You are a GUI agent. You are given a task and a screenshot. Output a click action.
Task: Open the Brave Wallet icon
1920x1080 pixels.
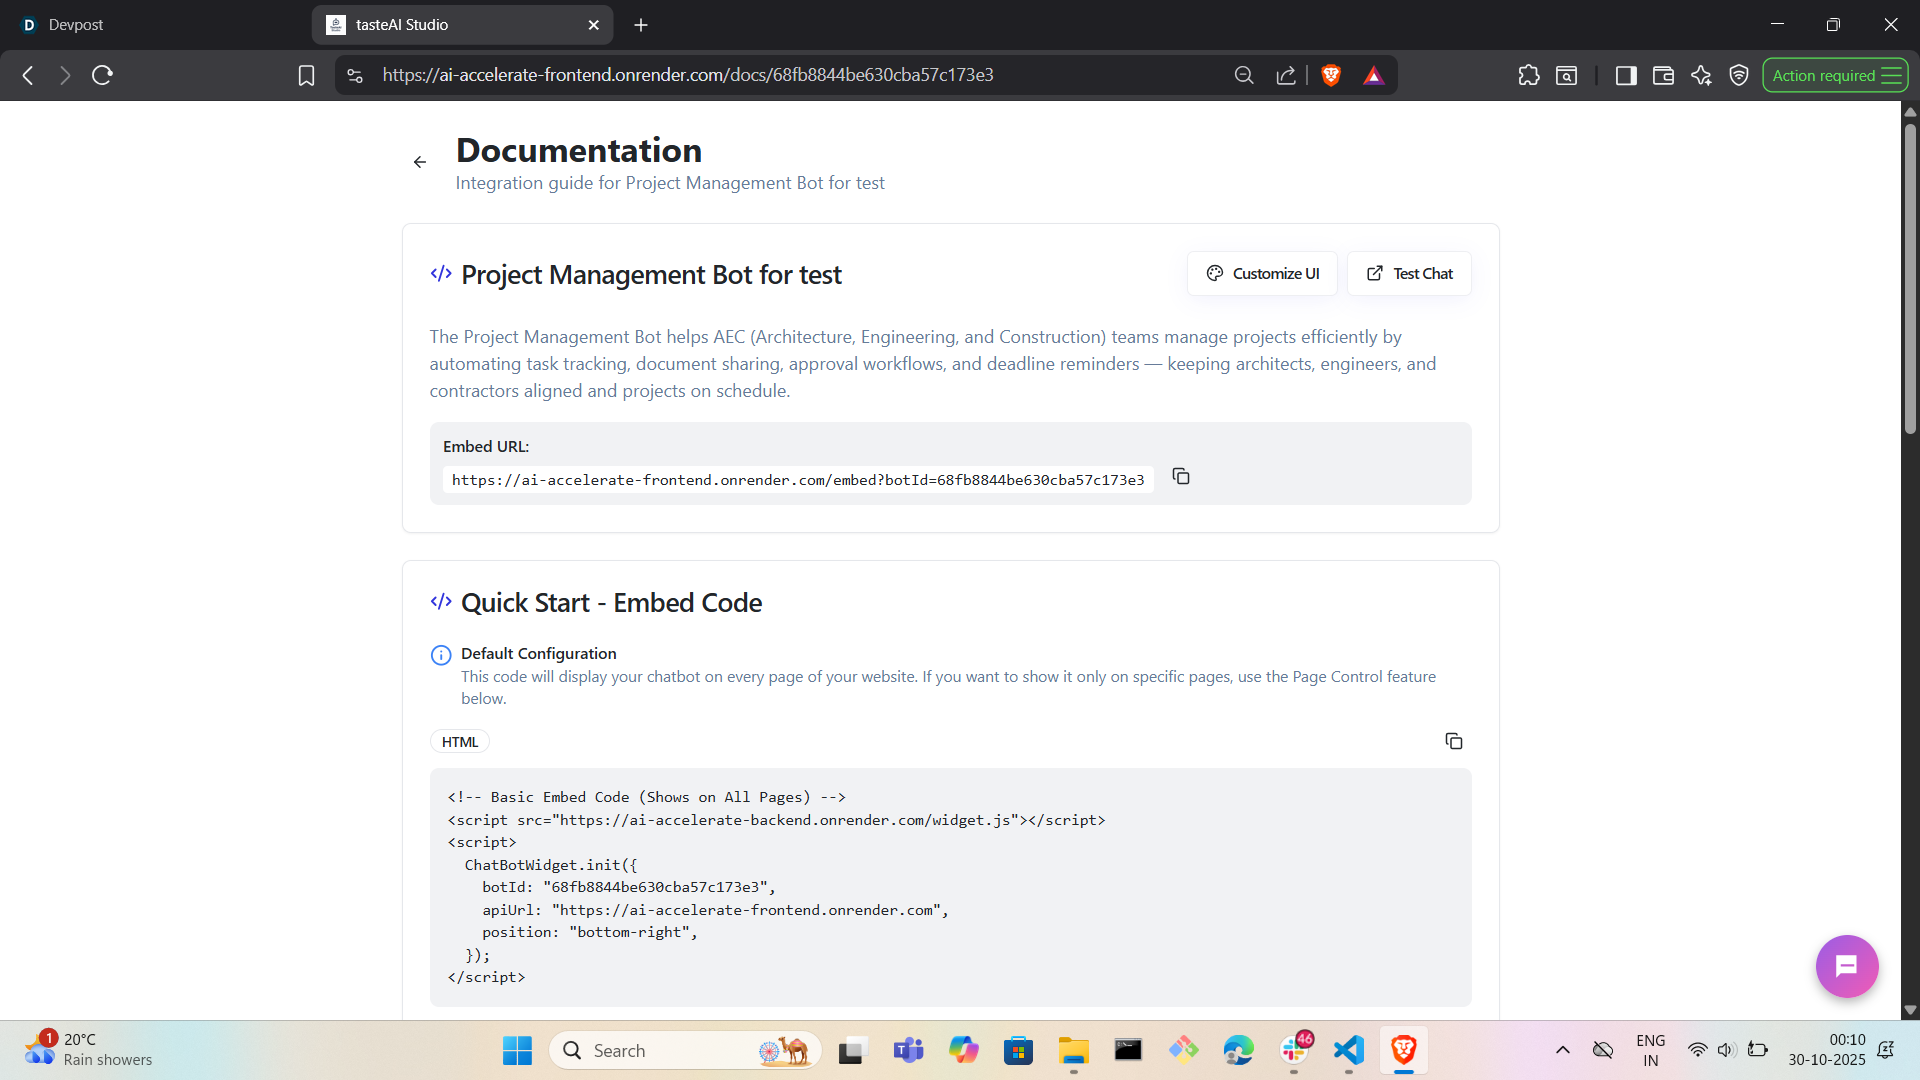tap(1663, 75)
